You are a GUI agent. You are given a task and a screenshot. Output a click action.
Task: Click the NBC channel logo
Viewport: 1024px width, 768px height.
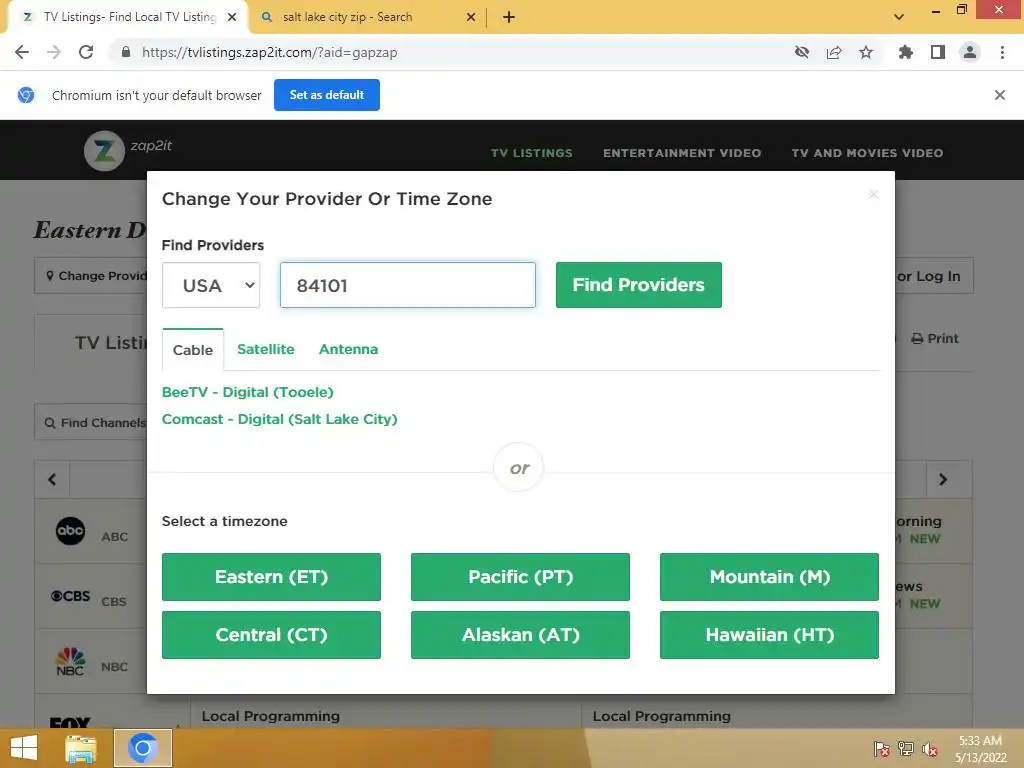(x=71, y=661)
